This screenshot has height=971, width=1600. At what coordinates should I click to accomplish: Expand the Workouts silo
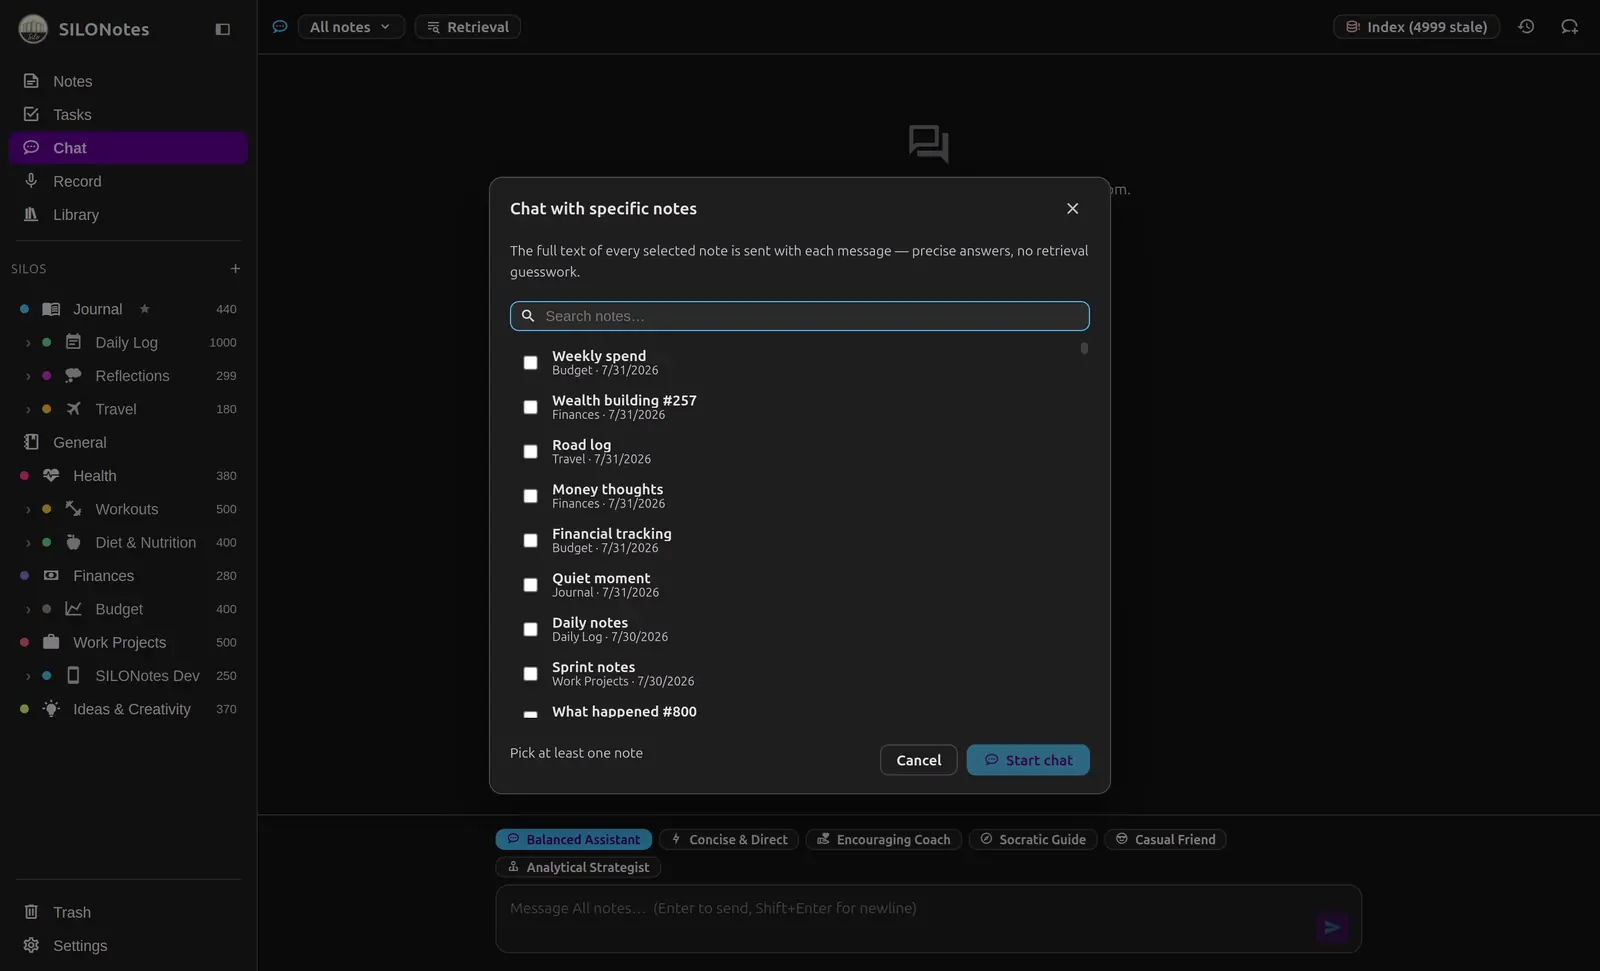pyautogui.click(x=28, y=509)
